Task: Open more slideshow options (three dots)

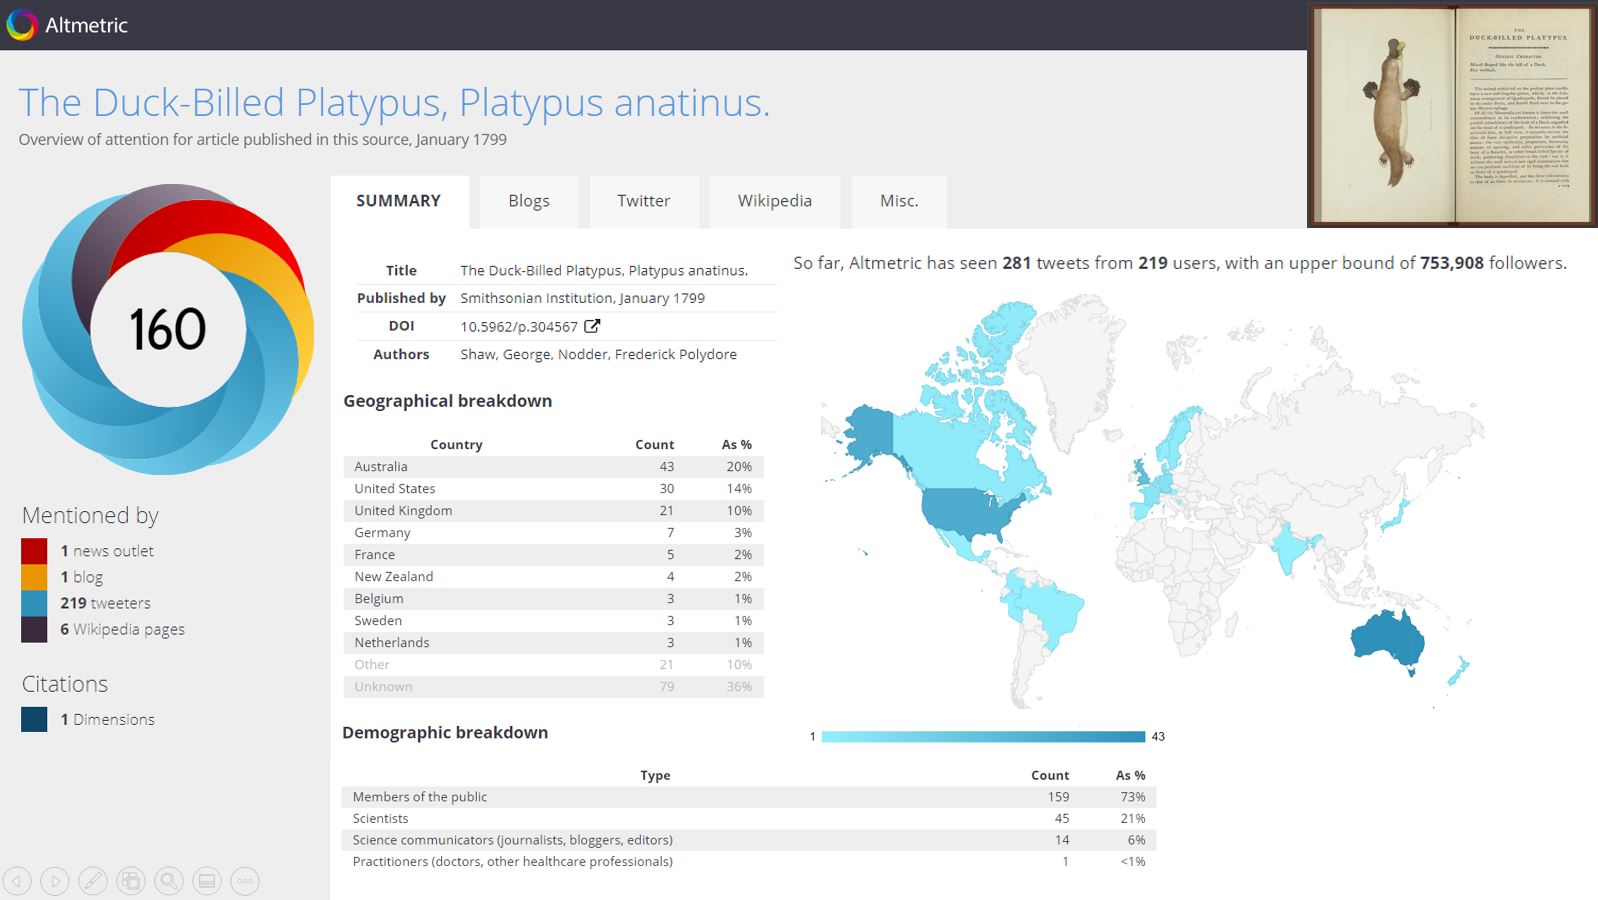Action: (x=245, y=881)
